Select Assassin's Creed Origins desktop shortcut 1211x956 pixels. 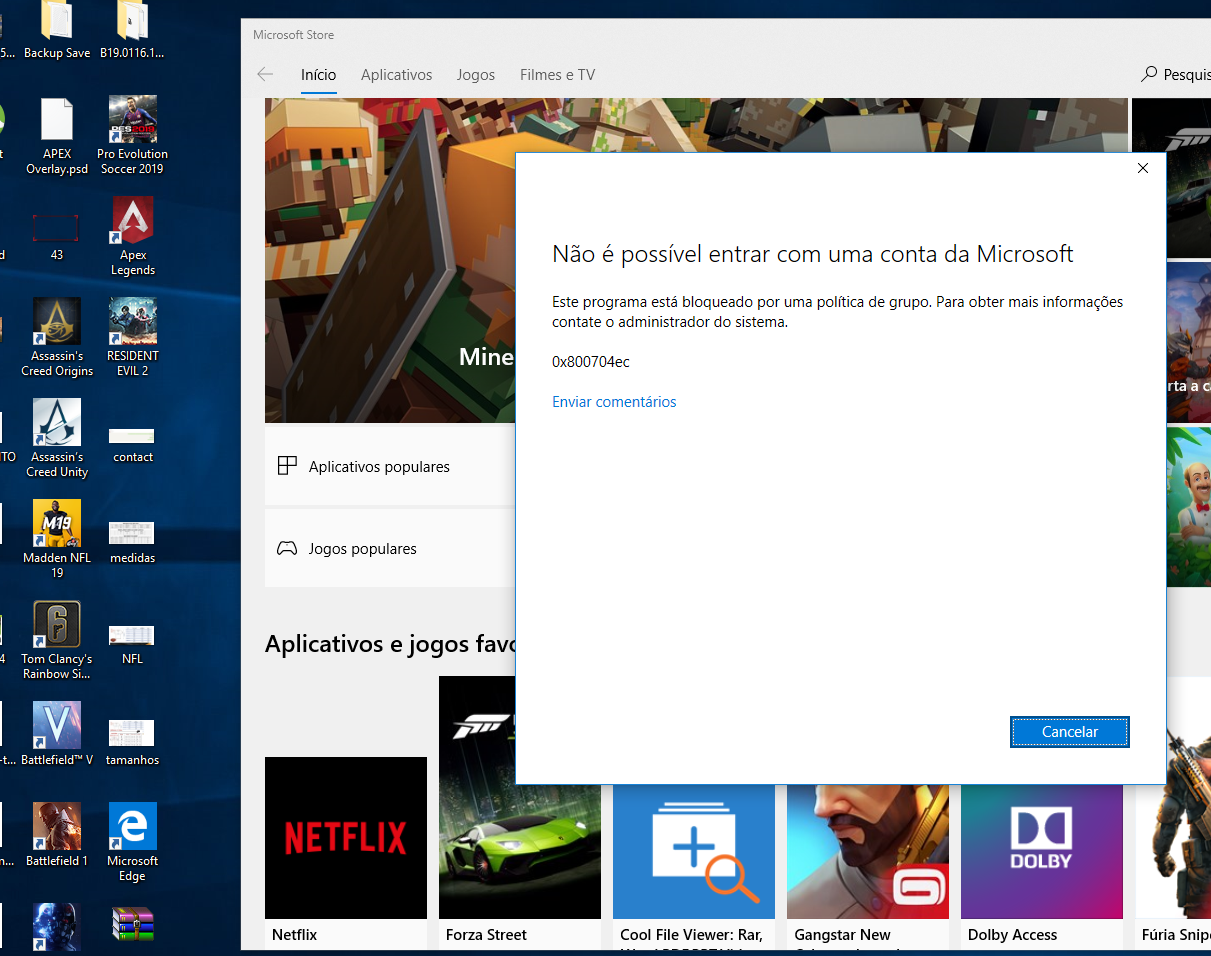pyautogui.click(x=57, y=338)
